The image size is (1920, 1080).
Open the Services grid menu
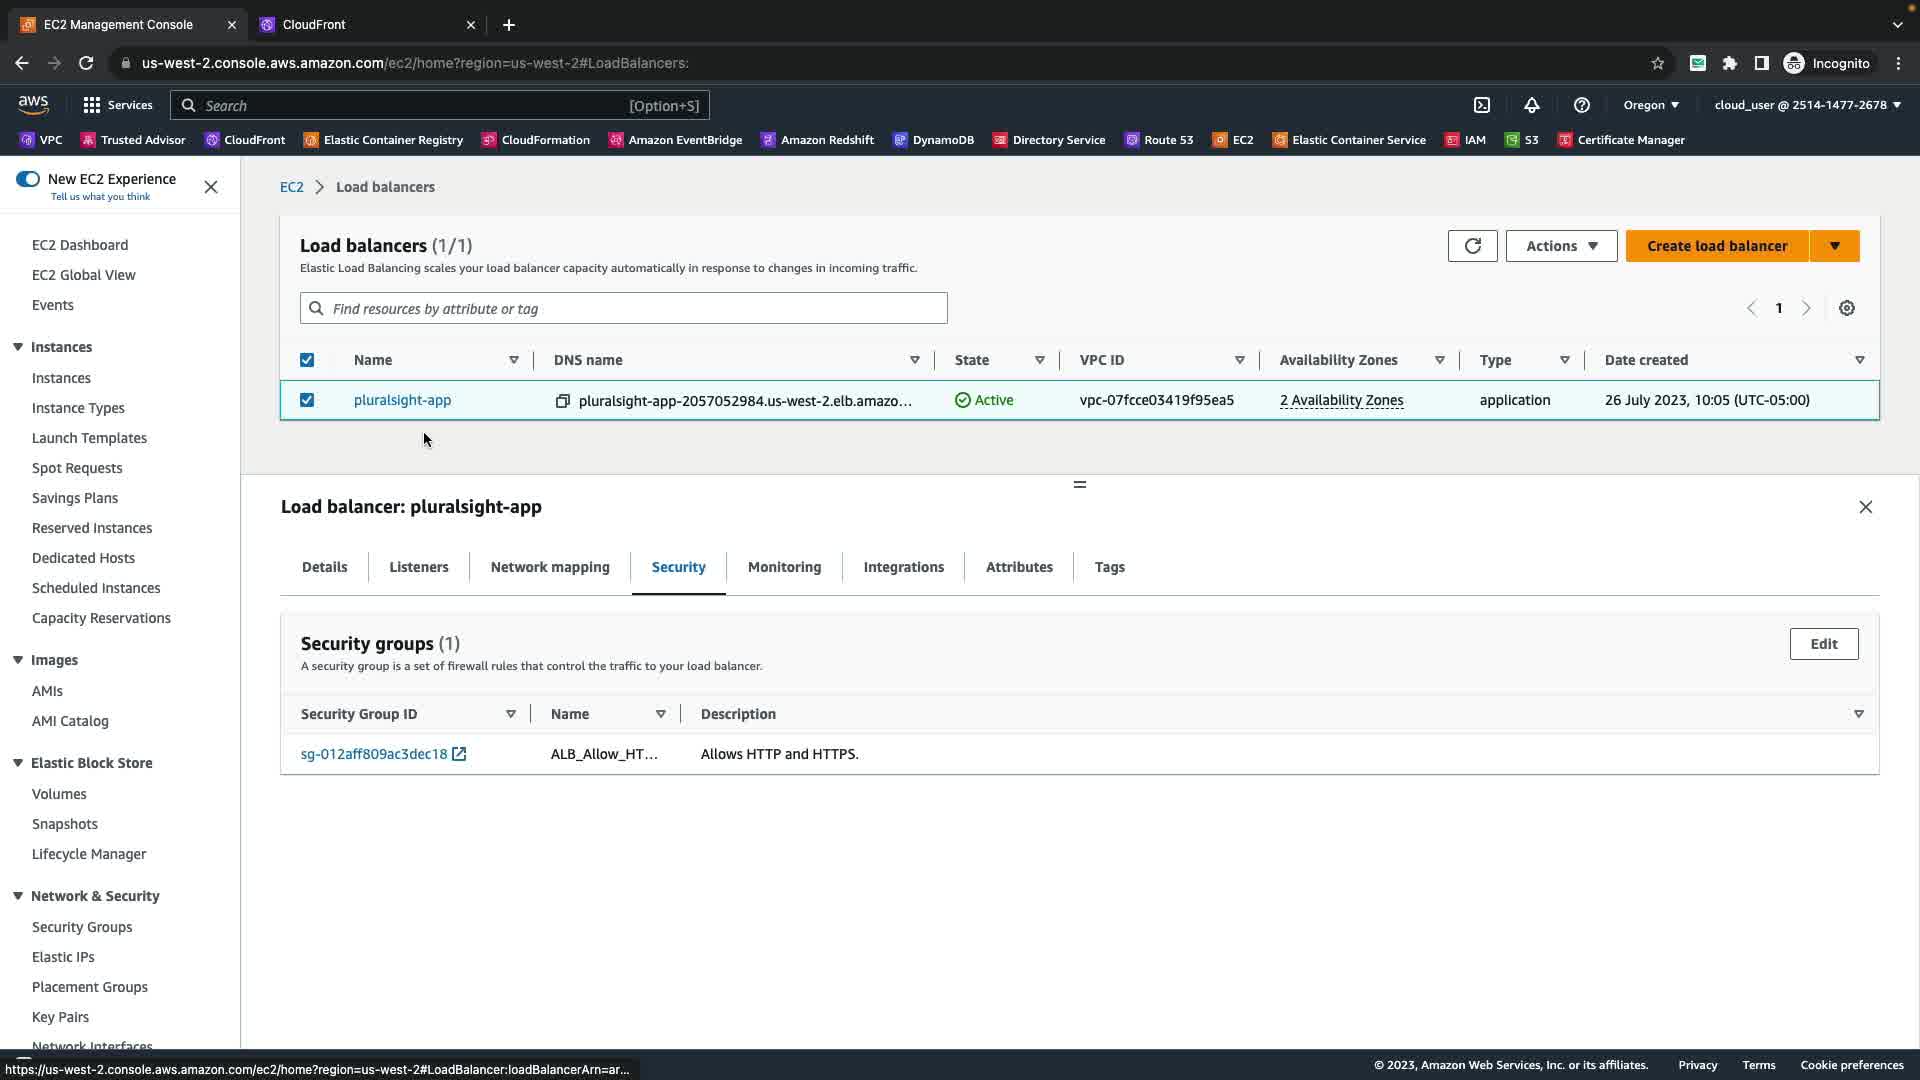coord(92,105)
